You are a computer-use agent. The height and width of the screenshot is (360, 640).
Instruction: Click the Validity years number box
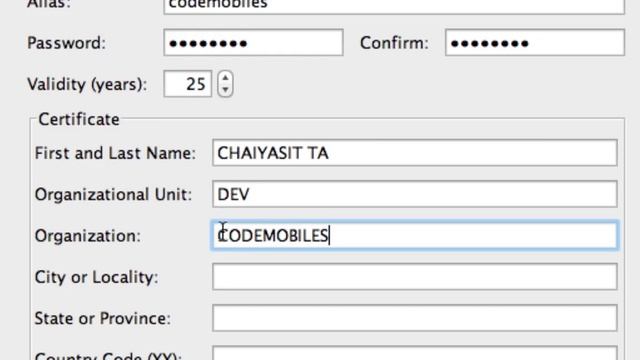point(188,84)
